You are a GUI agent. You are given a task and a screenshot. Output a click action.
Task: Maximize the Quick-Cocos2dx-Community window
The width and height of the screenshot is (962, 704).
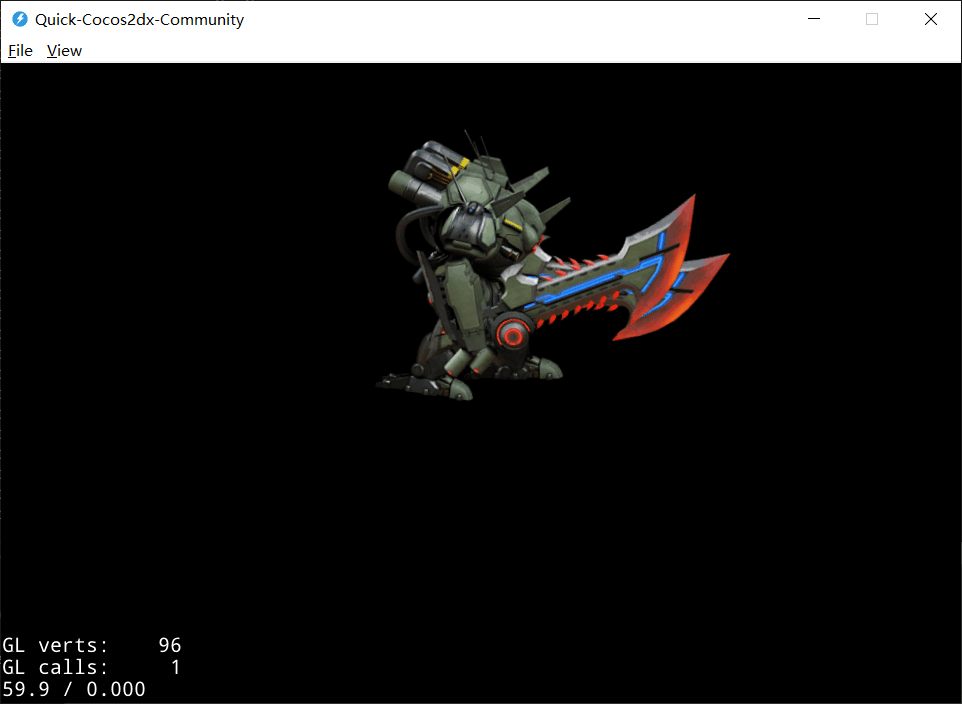click(x=872, y=19)
